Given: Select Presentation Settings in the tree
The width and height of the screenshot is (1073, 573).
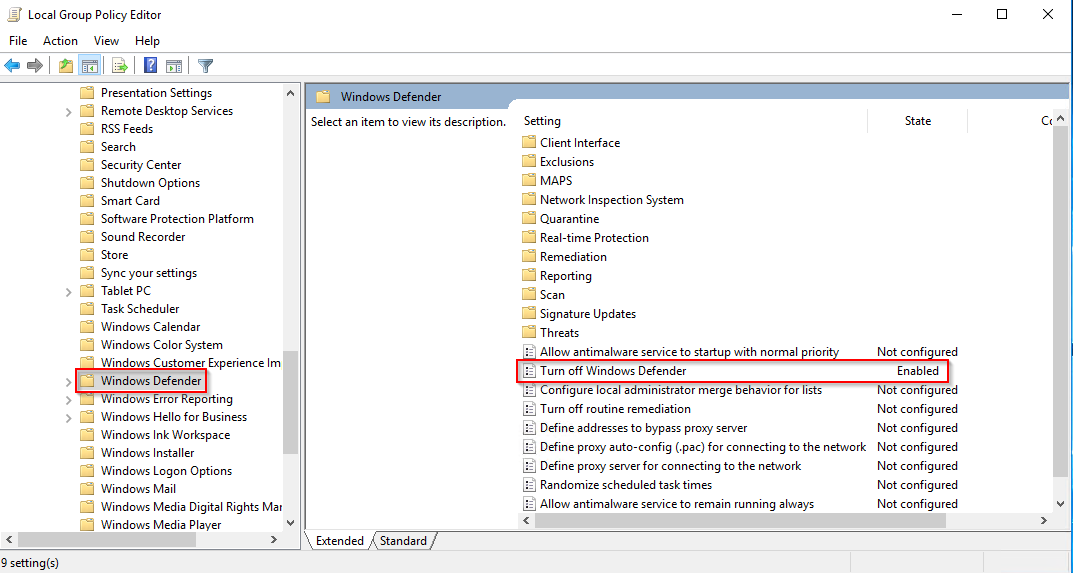Looking at the screenshot, I should [156, 92].
